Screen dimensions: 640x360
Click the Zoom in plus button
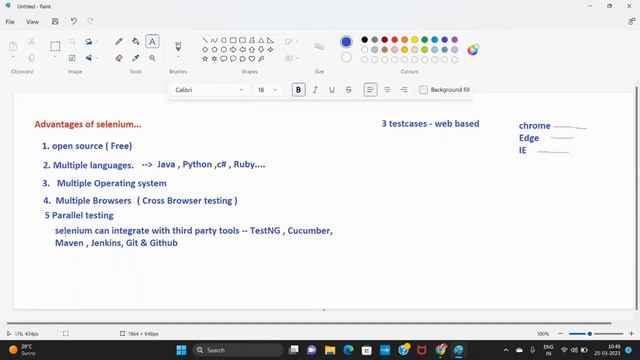(631, 333)
